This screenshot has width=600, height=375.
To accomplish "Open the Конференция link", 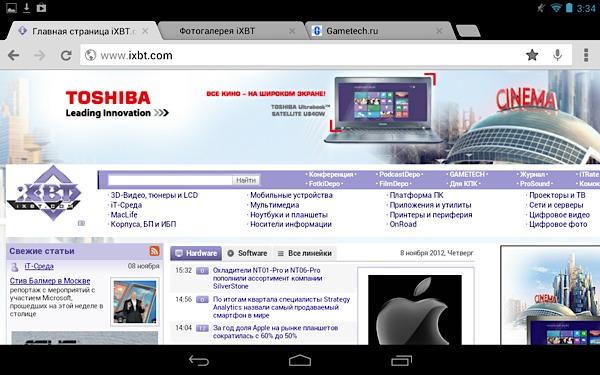I will click(x=331, y=174).
